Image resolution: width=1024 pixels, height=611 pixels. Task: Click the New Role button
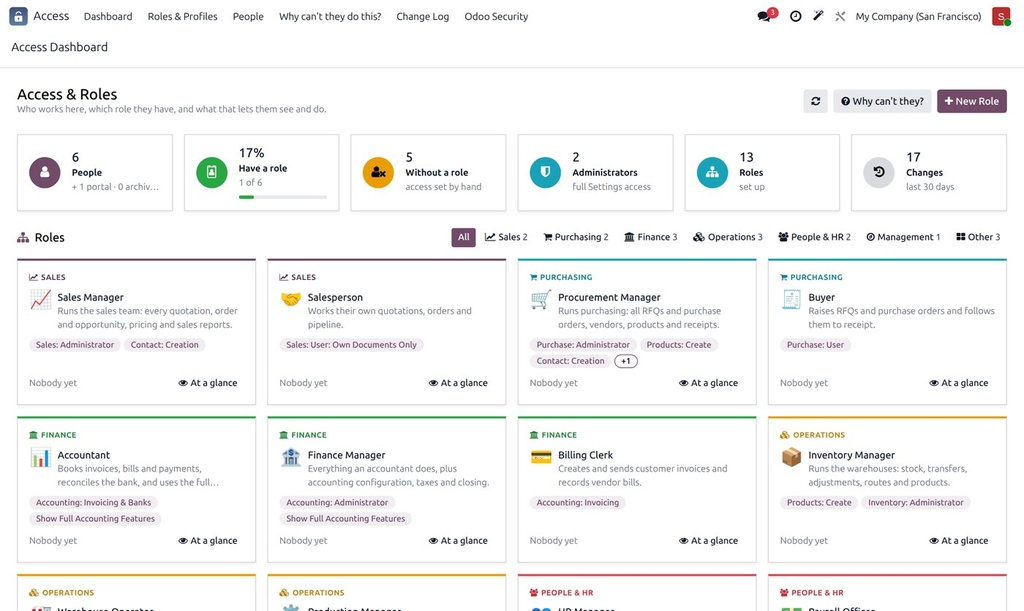click(x=972, y=101)
